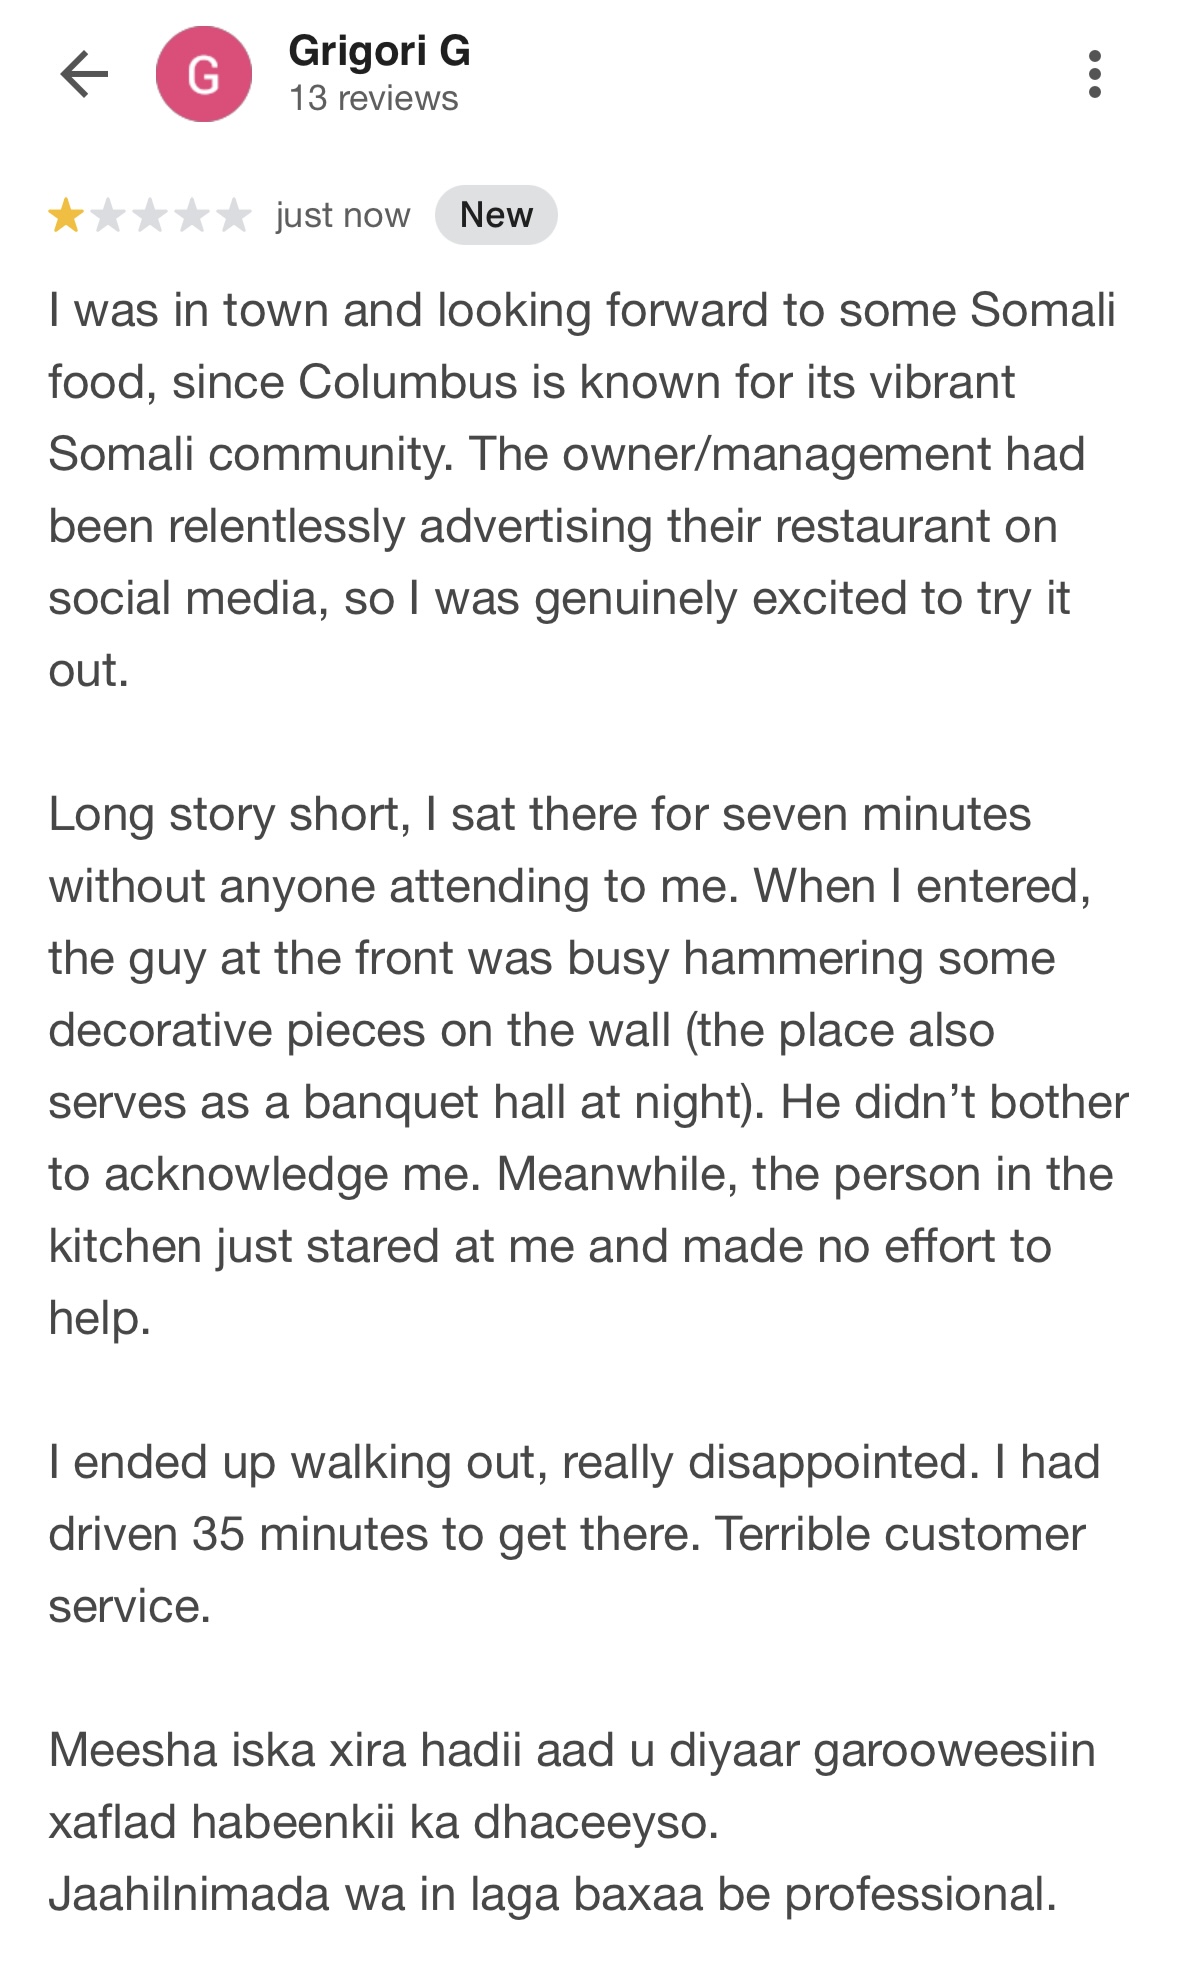Open reviewer name Grigori G
Image resolution: width=1179 pixels, height=1971 pixels.
pos(379,51)
